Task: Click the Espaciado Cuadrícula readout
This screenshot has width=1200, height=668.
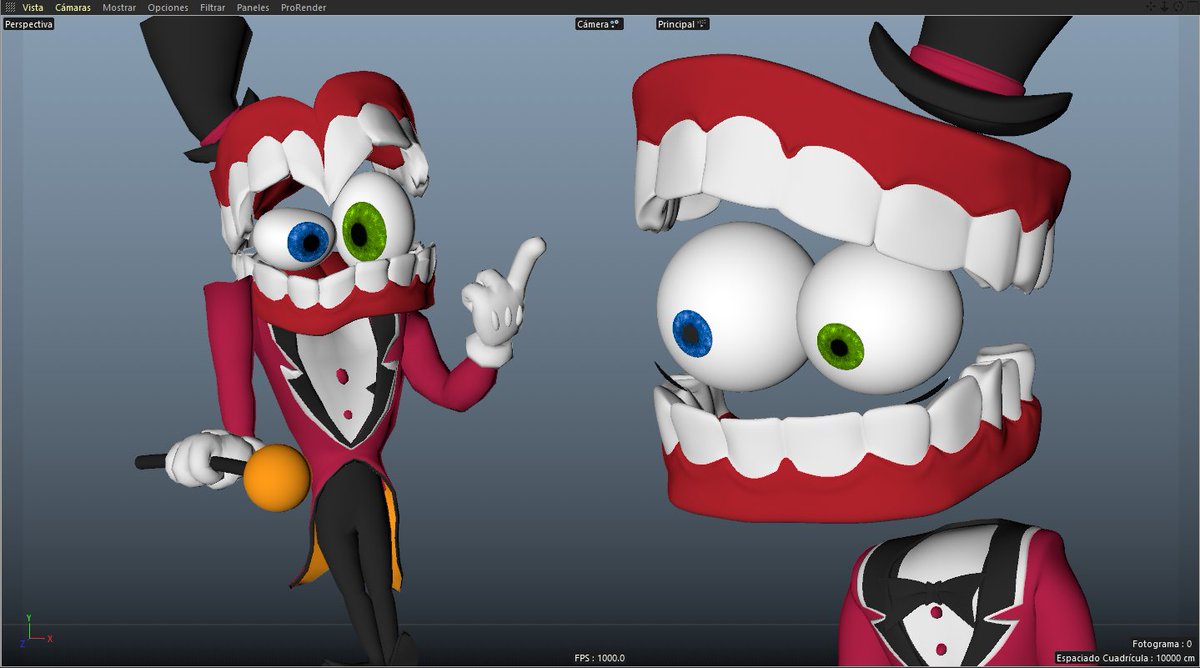Action: pyautogui.click(x=1124, y=658)
